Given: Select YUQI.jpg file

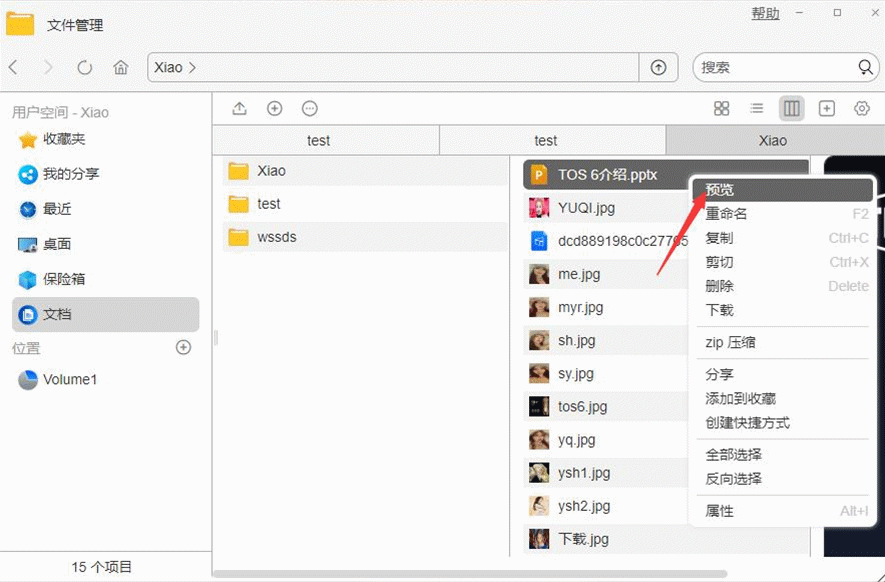Looking at the screenshot, I should [x=607, y=208].
